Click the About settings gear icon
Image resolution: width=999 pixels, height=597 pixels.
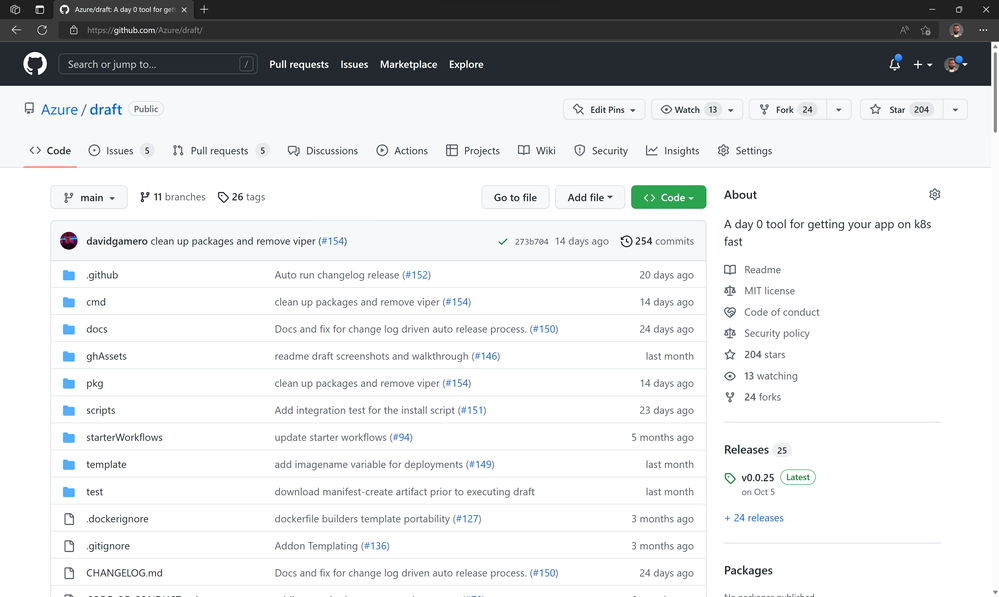[934, 194]
